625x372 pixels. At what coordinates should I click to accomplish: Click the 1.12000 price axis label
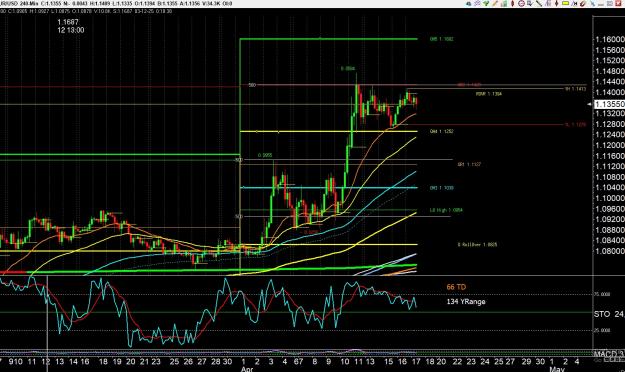[x=609, y=145]
